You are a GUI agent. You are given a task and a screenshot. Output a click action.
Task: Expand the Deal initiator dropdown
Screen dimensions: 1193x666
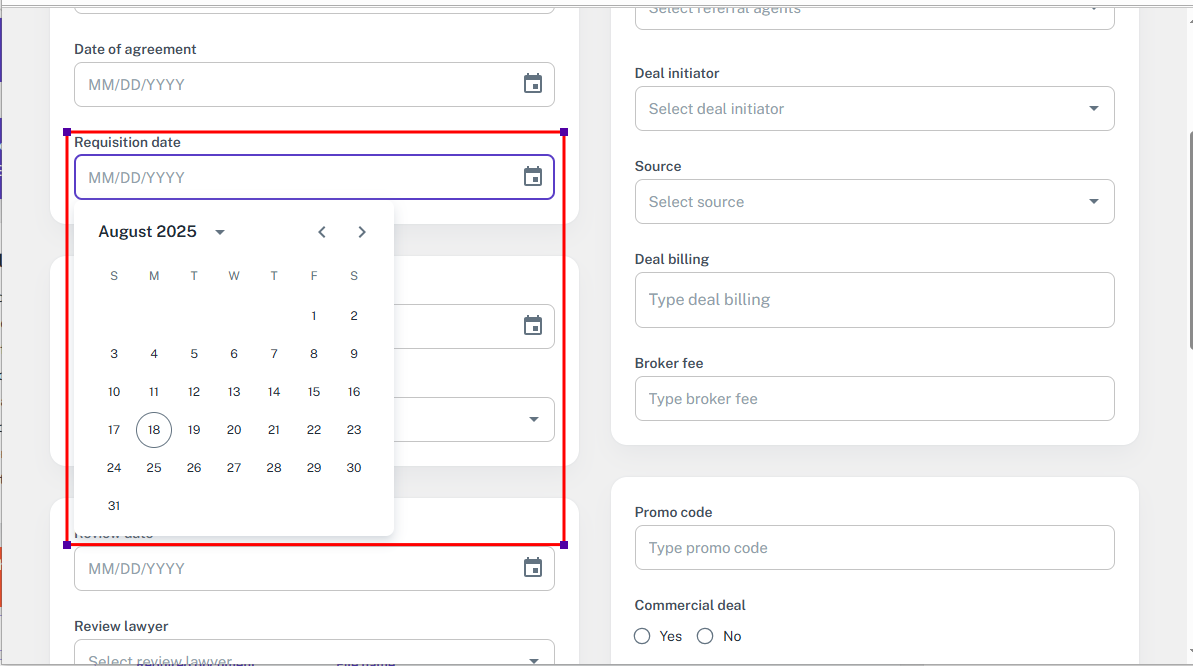(1093, 108)
